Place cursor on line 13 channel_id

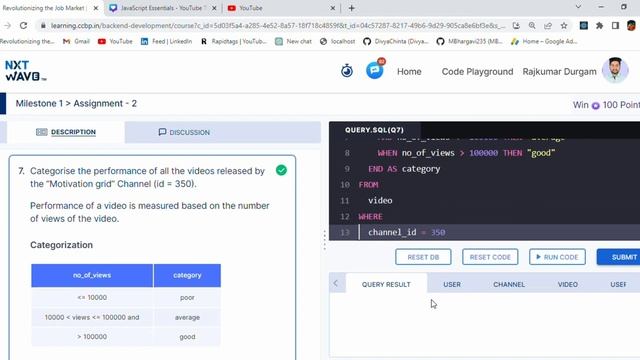point(392,232)
